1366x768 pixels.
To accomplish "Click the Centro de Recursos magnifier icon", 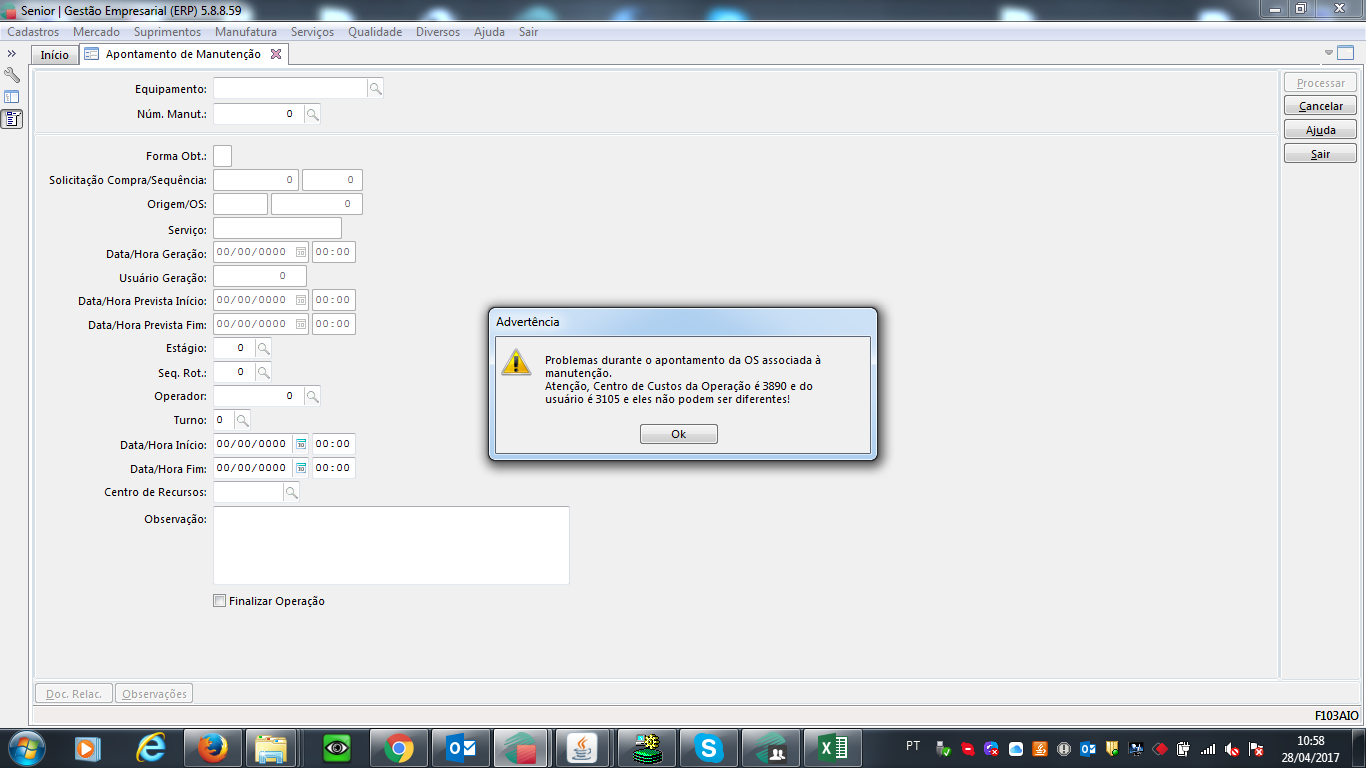I will click(290, 493).
